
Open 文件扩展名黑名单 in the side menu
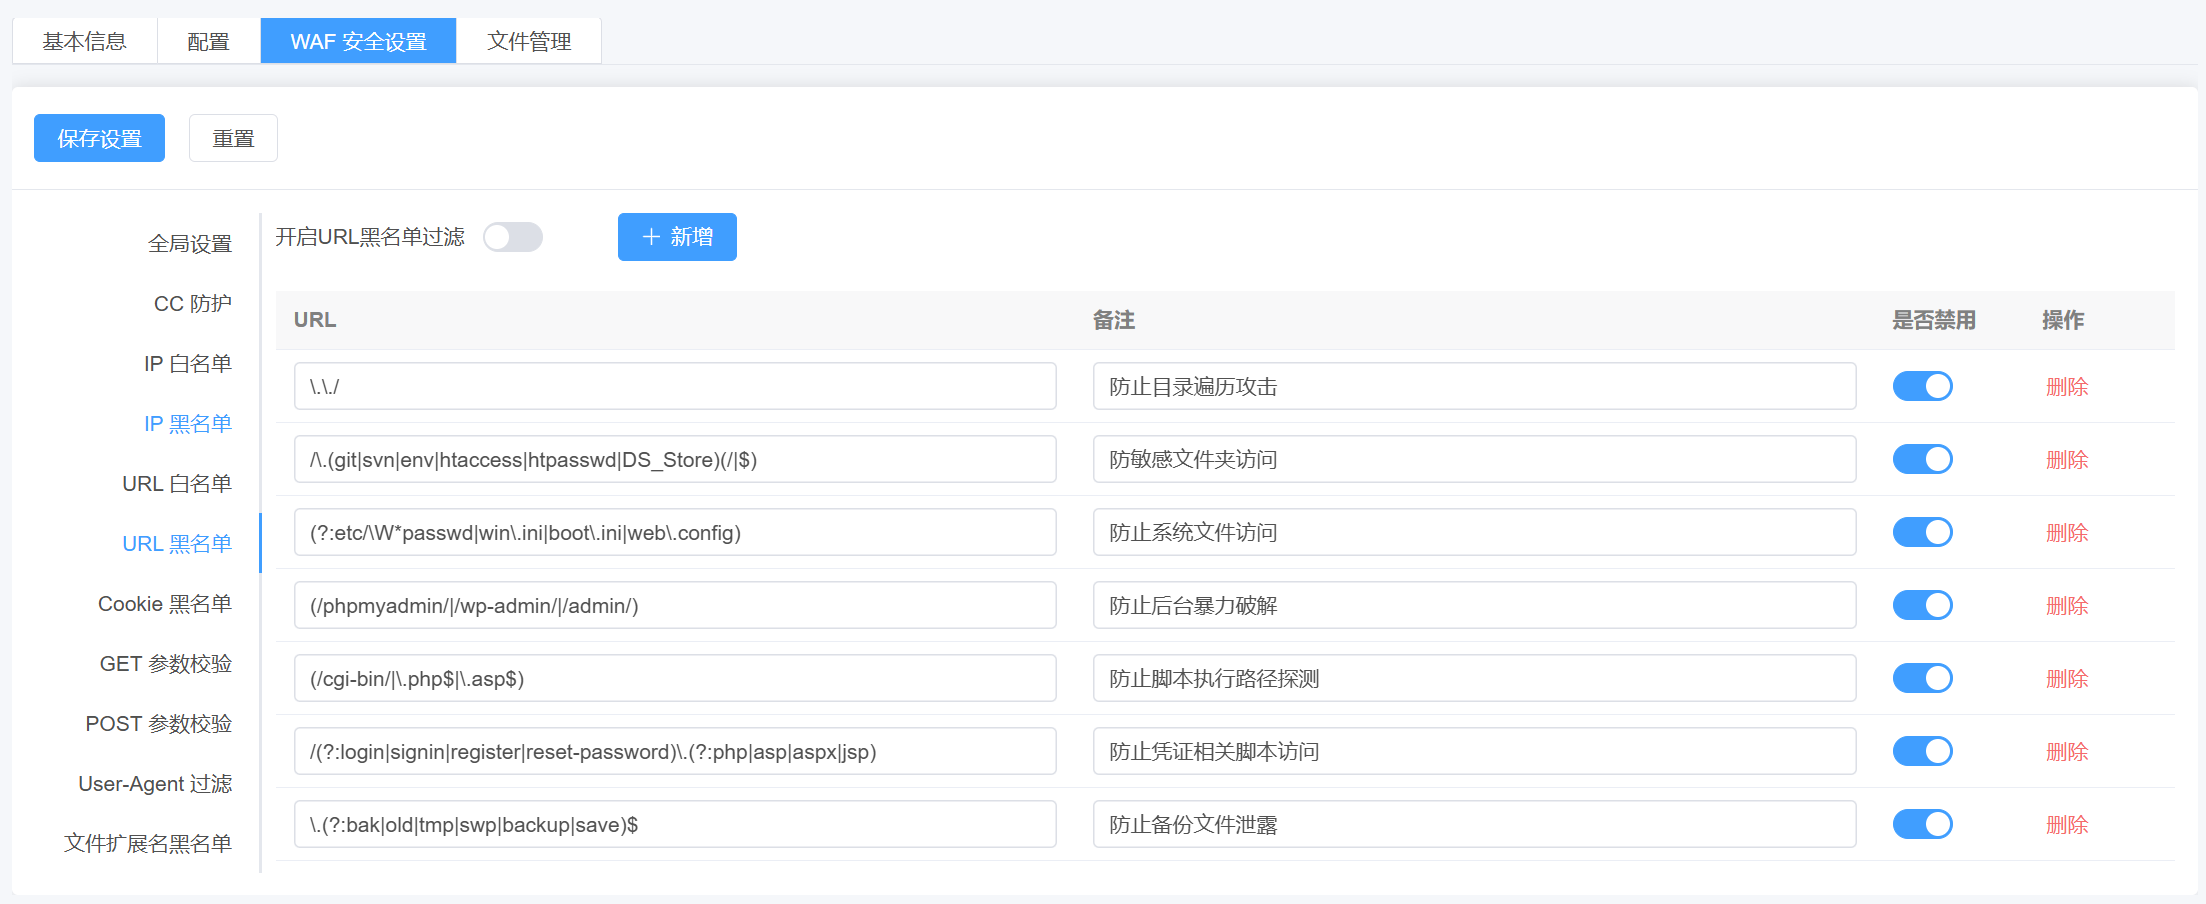point(148,844)
